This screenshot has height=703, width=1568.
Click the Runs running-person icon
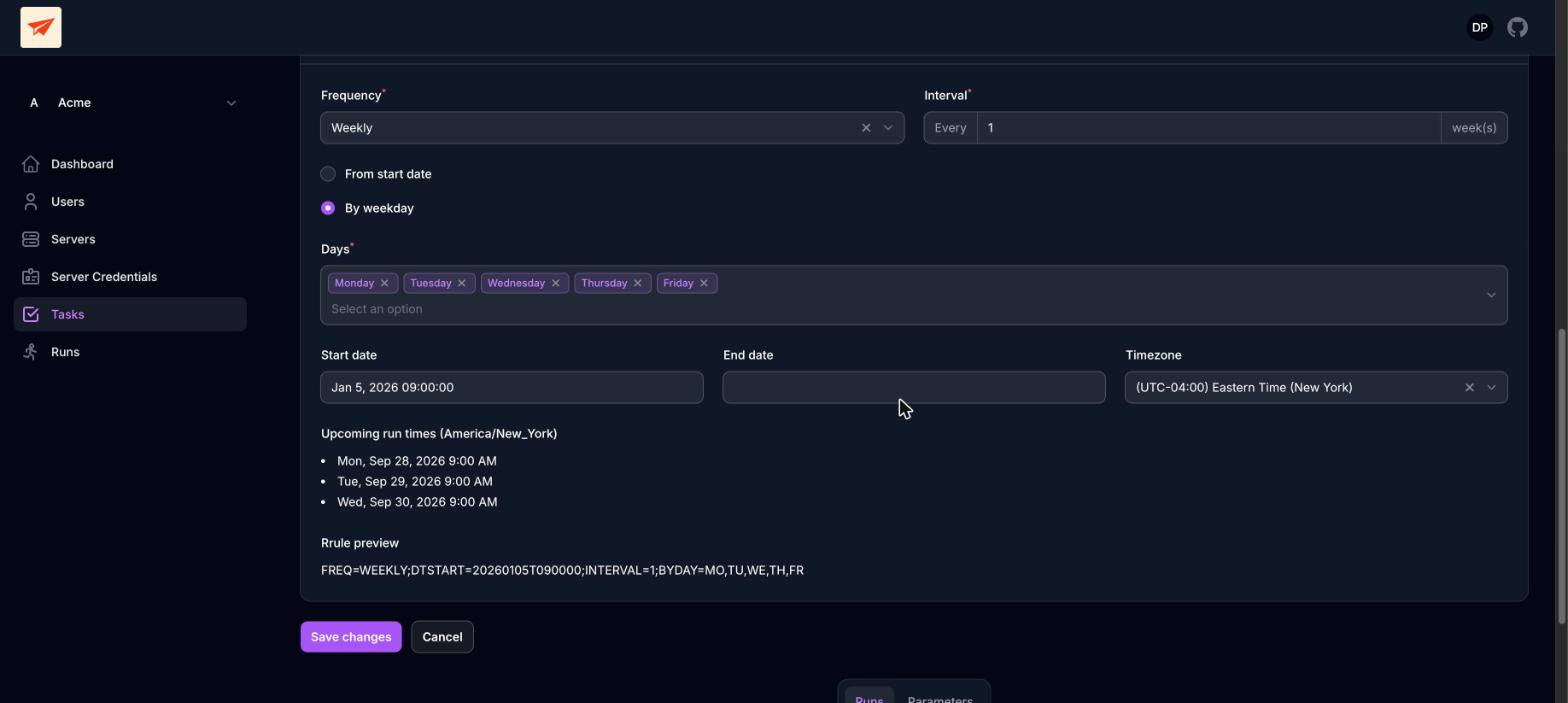[x=31, y=352]
